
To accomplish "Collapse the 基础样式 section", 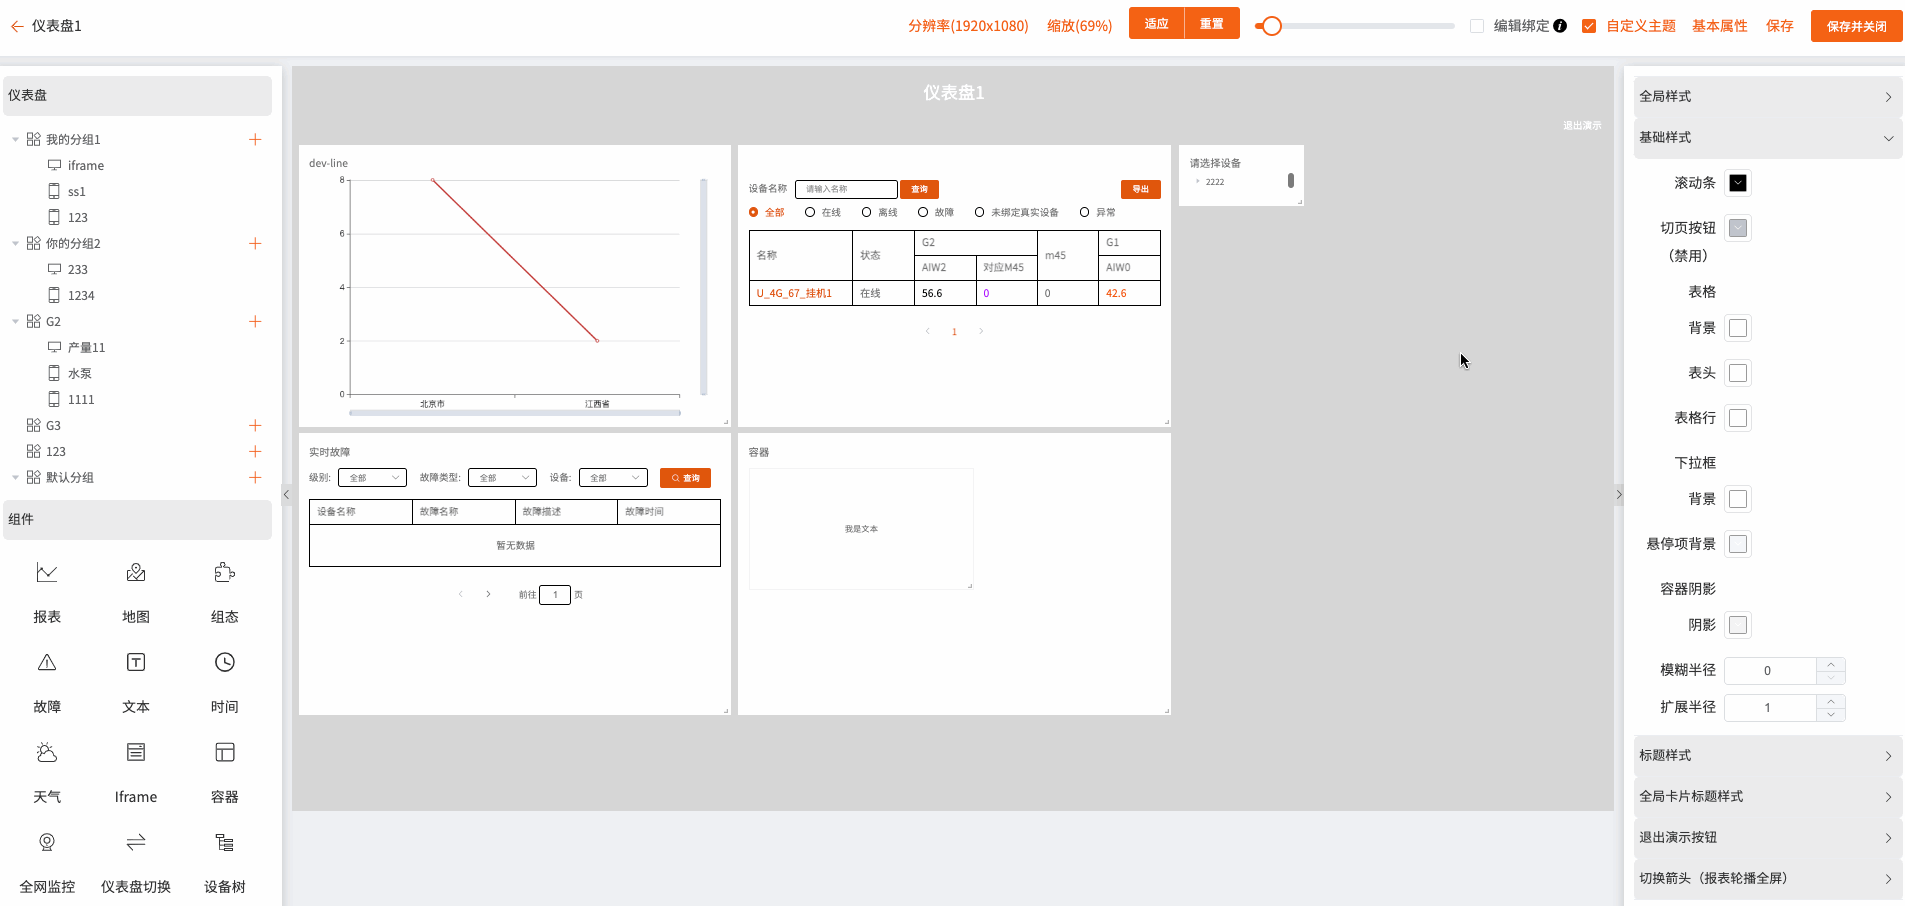I will pos(1768,137).
